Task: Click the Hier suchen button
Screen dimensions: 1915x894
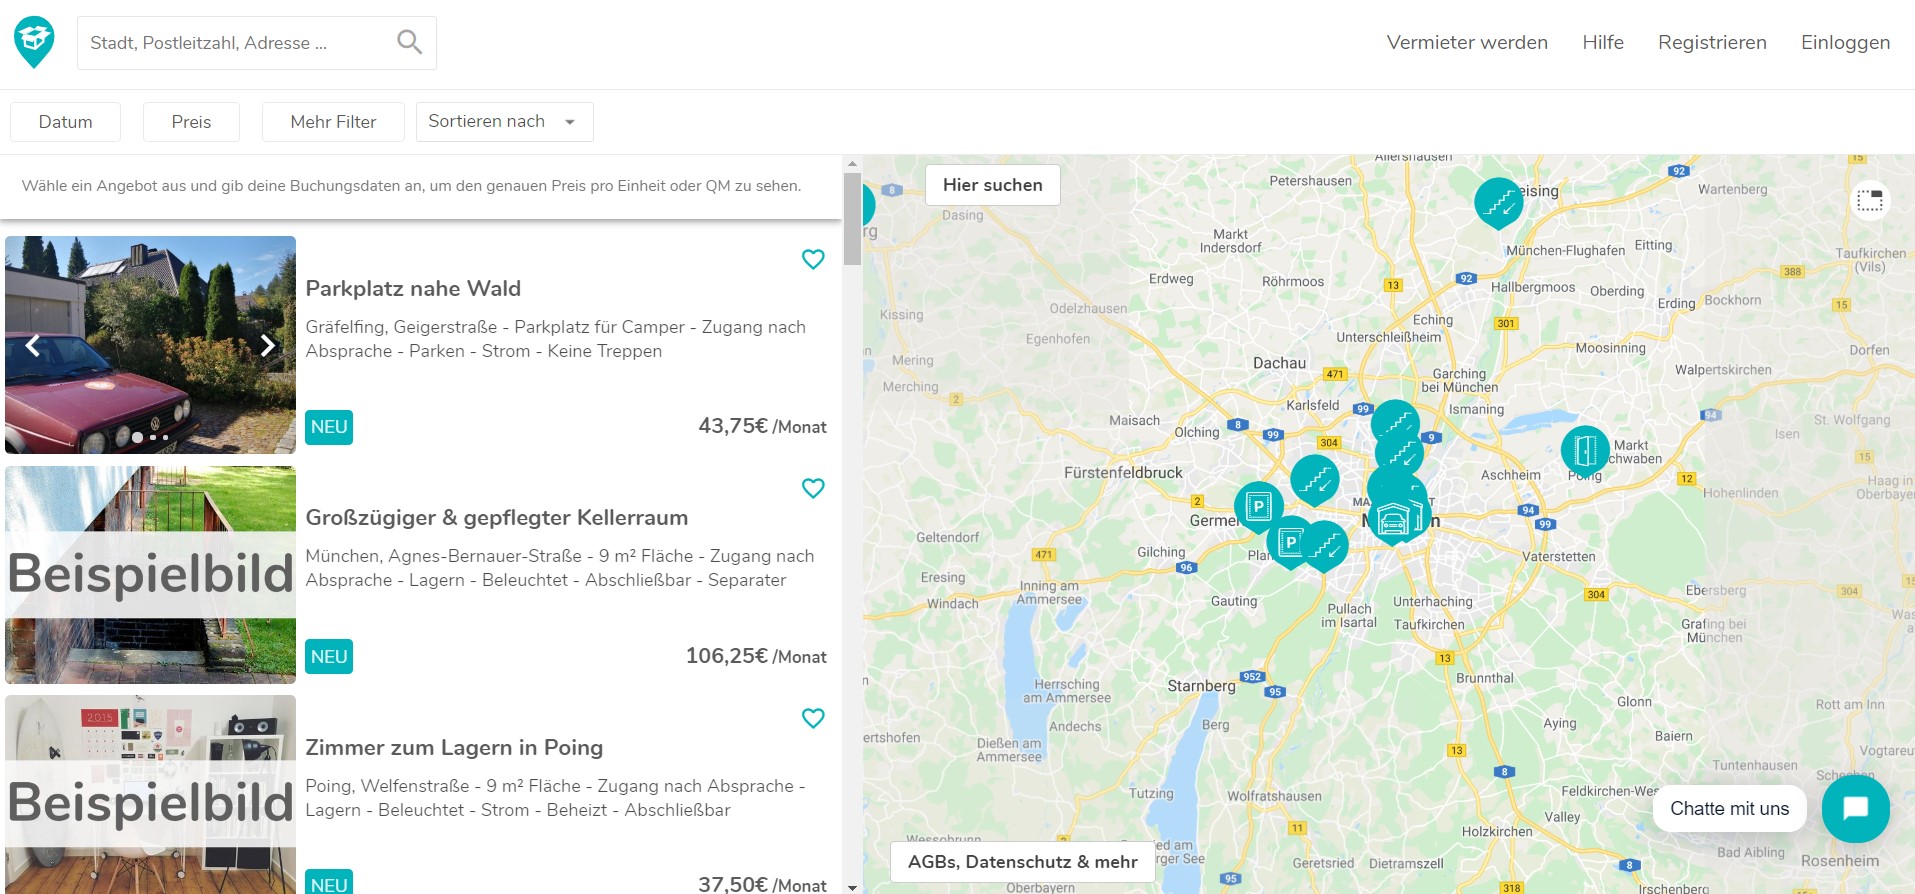Action: 992,185
